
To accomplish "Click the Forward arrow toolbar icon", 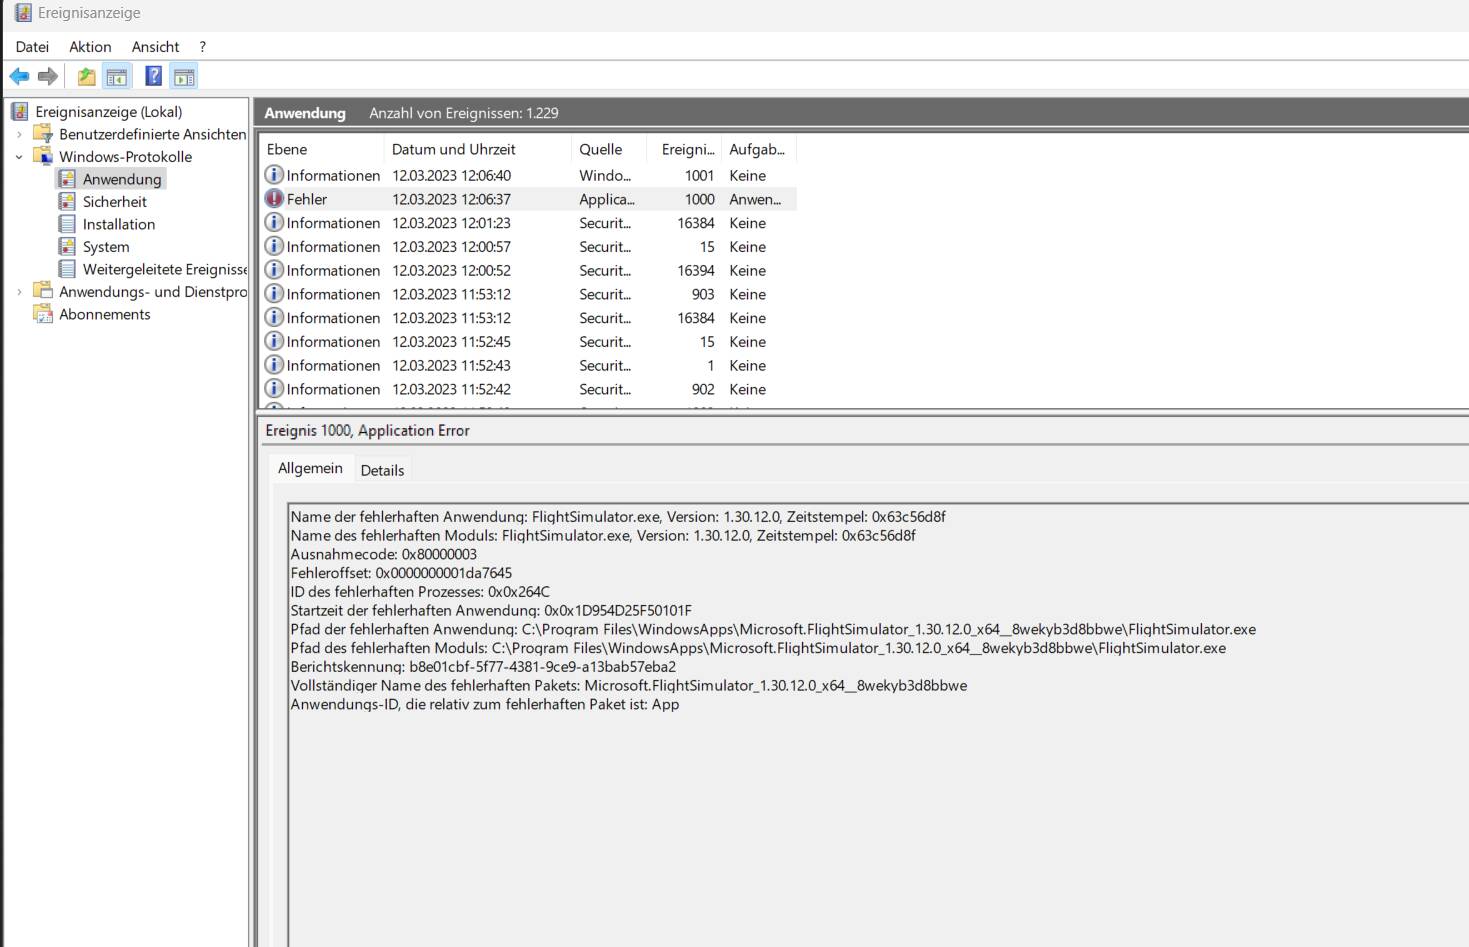I will click(47, 76).
